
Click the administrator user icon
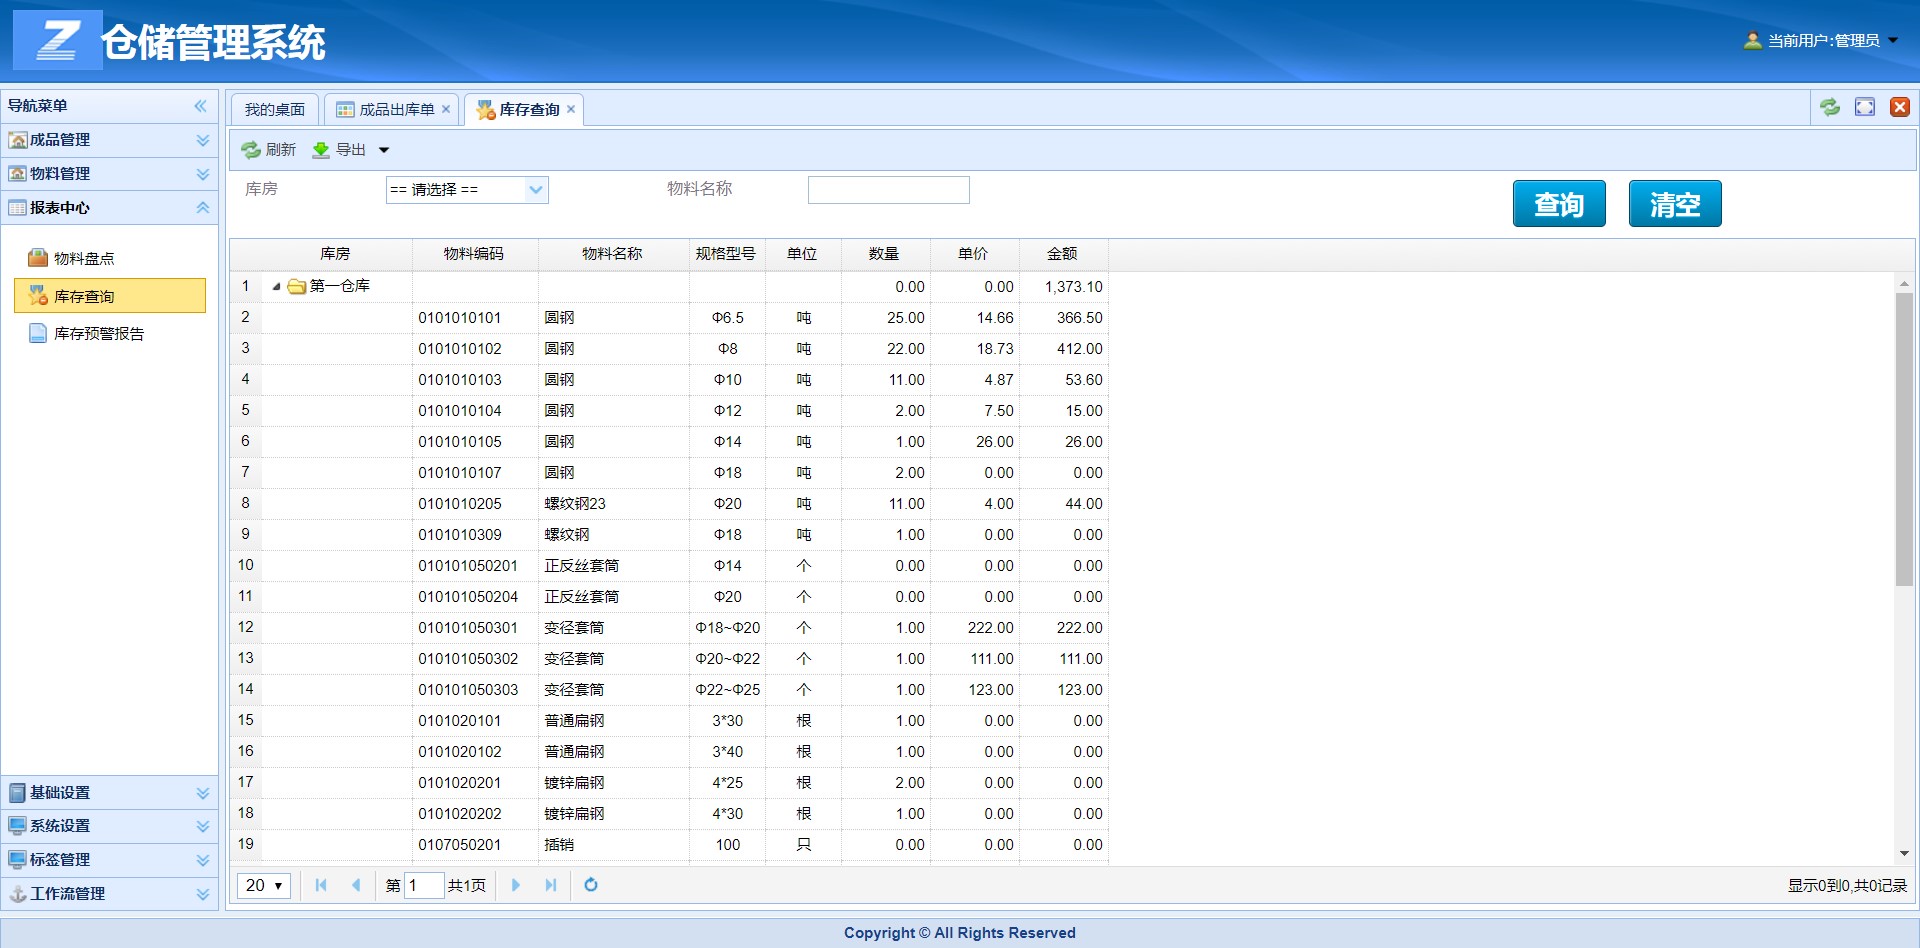tap(1753, 40)
